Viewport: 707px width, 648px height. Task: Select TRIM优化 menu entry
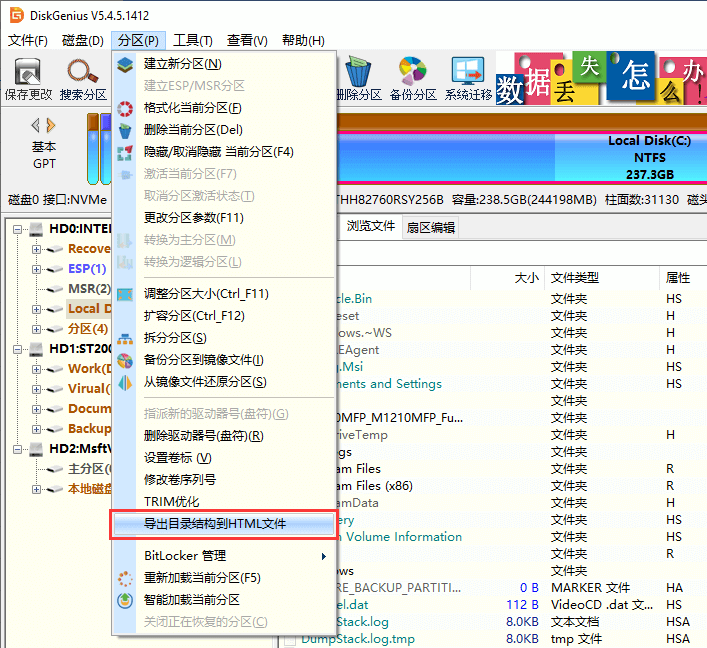[x=224, y=502]
